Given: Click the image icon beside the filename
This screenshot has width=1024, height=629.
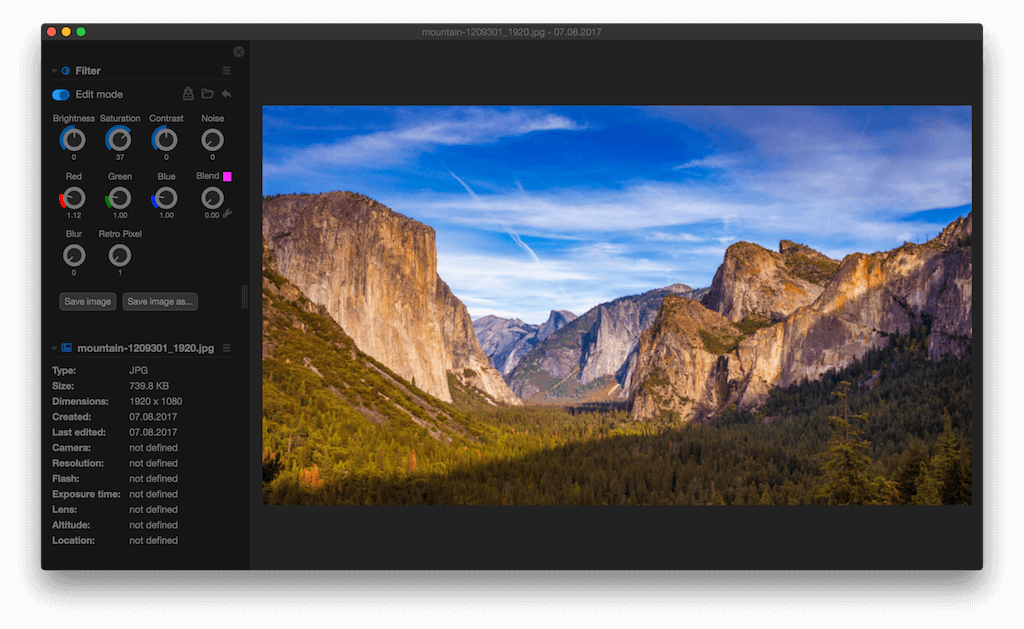Looking at the screenshot, I should (x=66, y=349).
